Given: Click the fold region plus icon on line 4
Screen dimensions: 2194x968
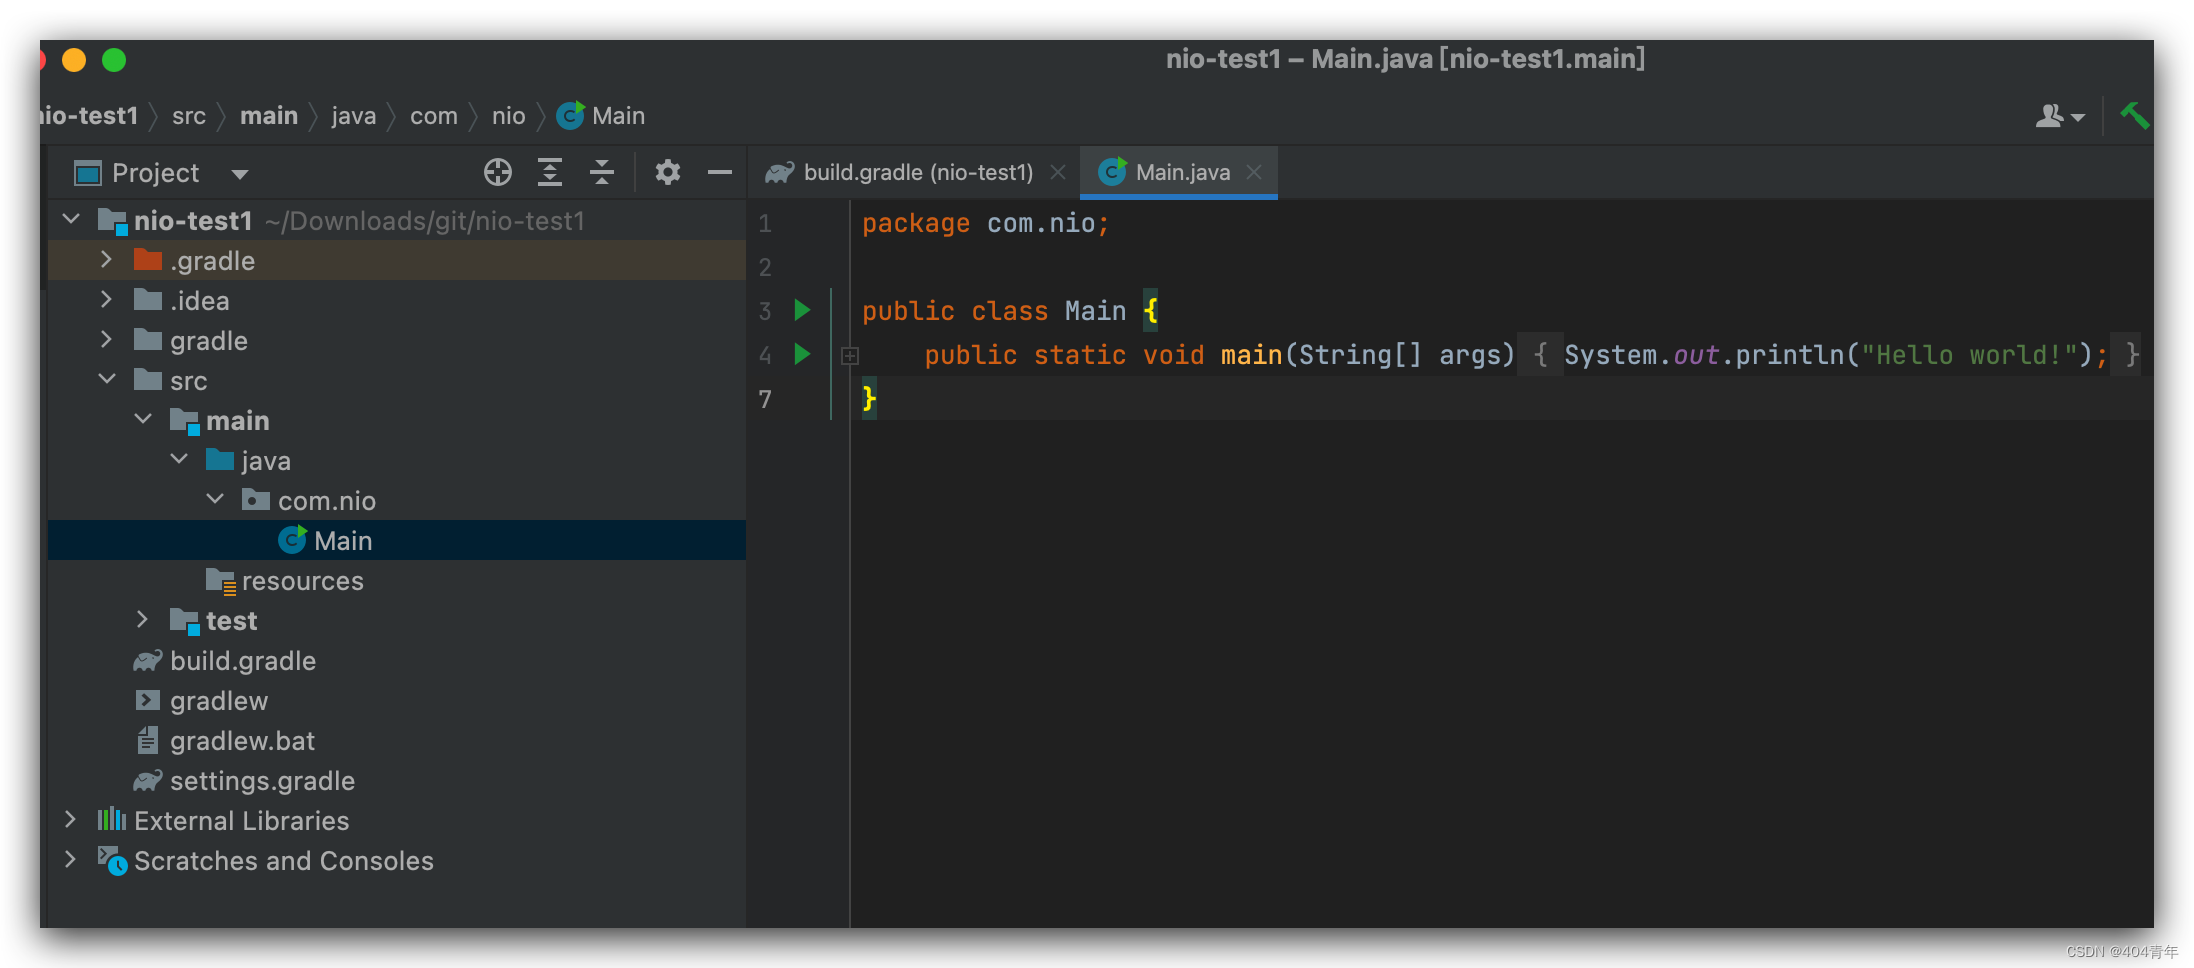Looking at the screenshot, I should [849, 355].
